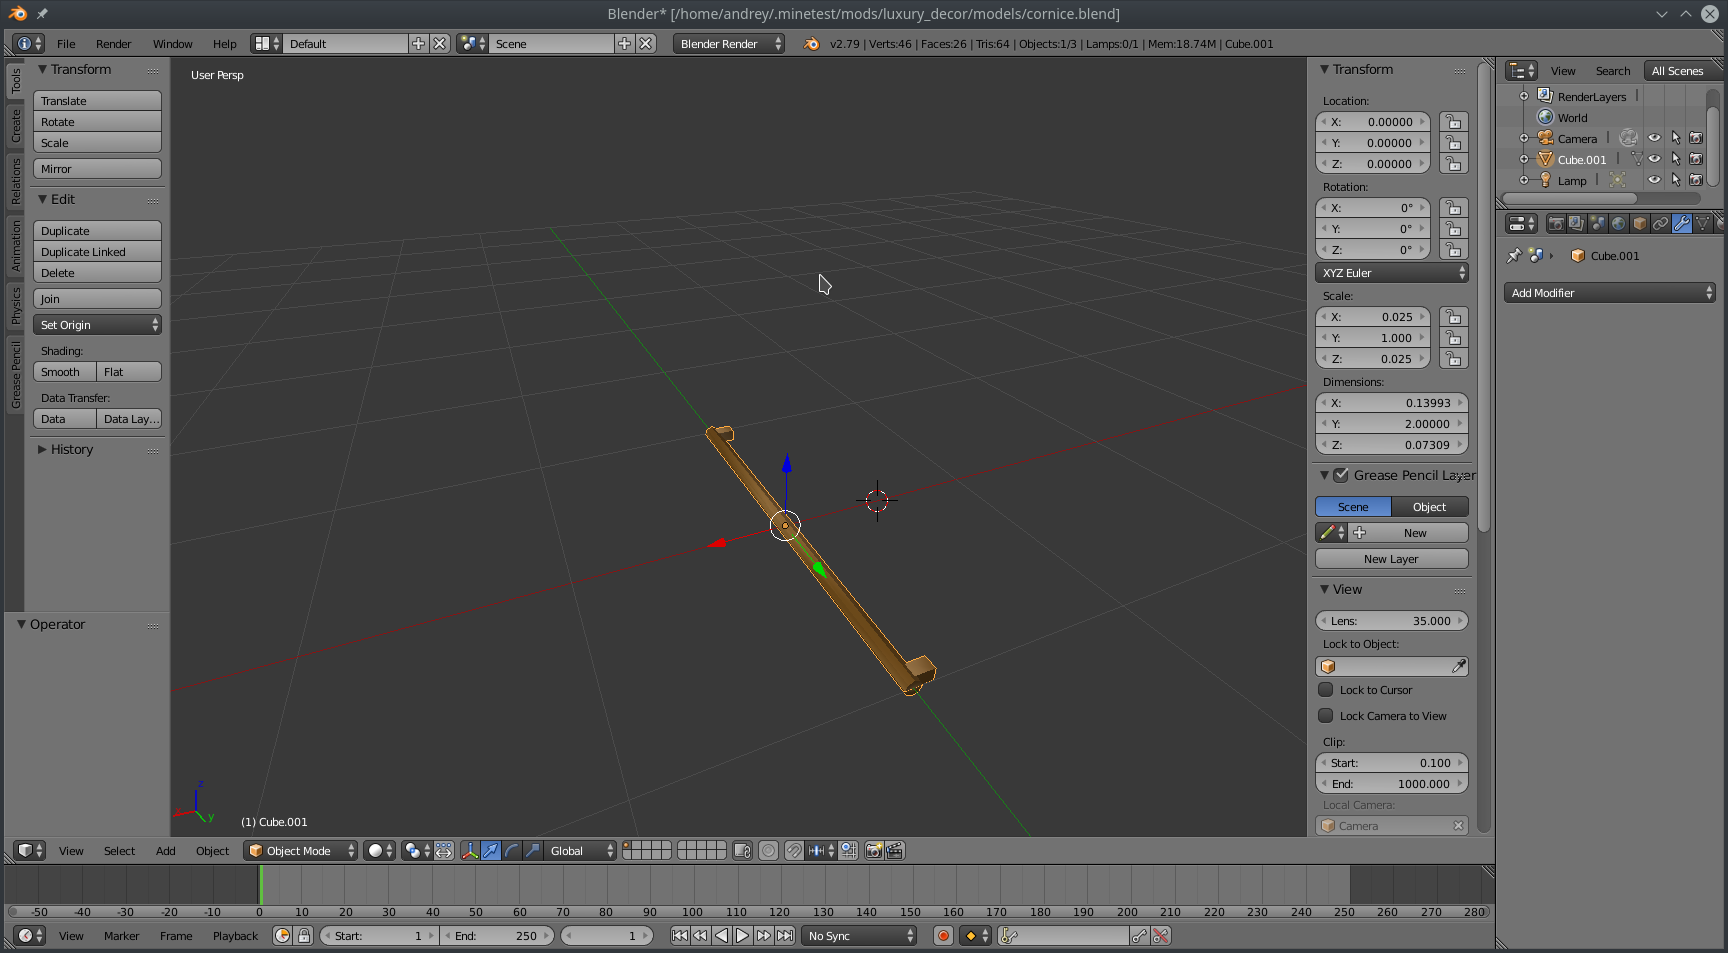Open the Render properties camera tab

pos(1556,224)
